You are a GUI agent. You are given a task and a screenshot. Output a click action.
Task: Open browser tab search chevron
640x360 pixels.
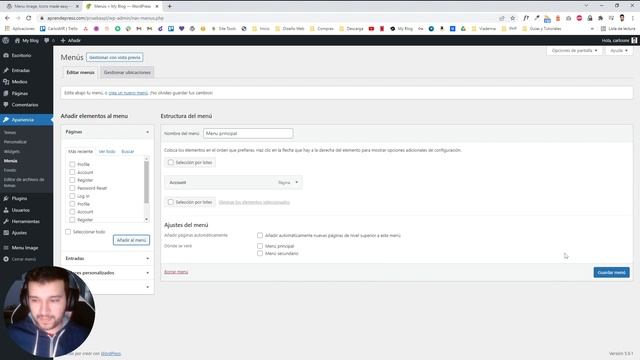click(x=586, y=6)
